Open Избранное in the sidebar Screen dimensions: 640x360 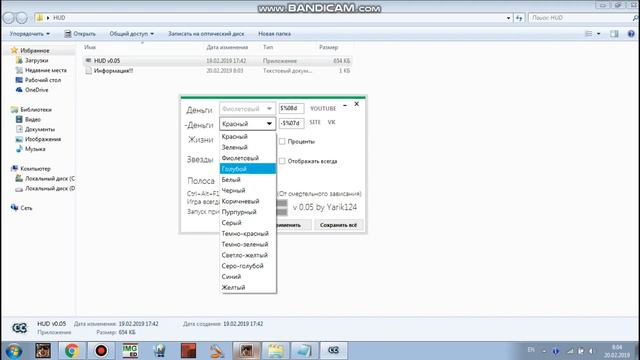35,51
